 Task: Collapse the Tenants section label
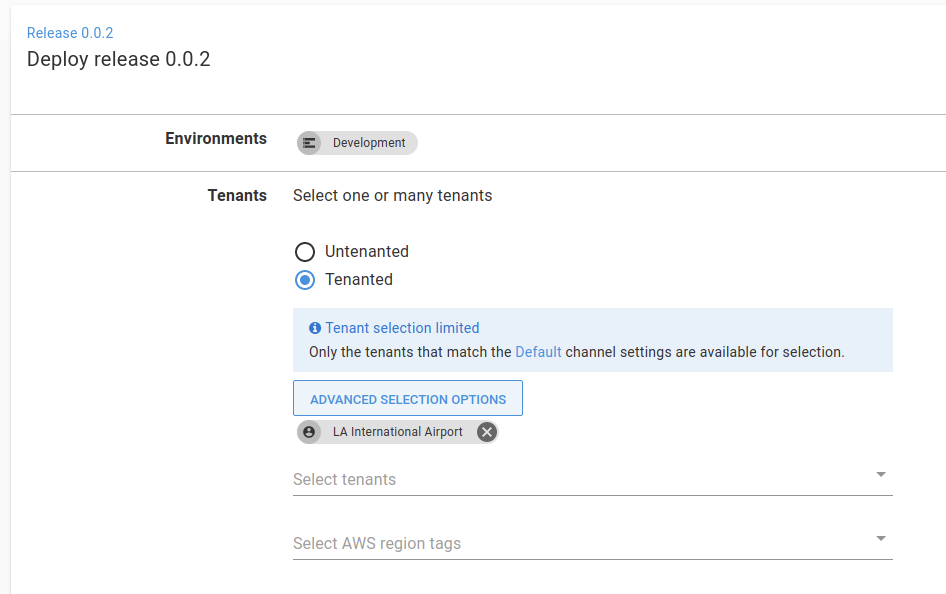click(237, 196)
